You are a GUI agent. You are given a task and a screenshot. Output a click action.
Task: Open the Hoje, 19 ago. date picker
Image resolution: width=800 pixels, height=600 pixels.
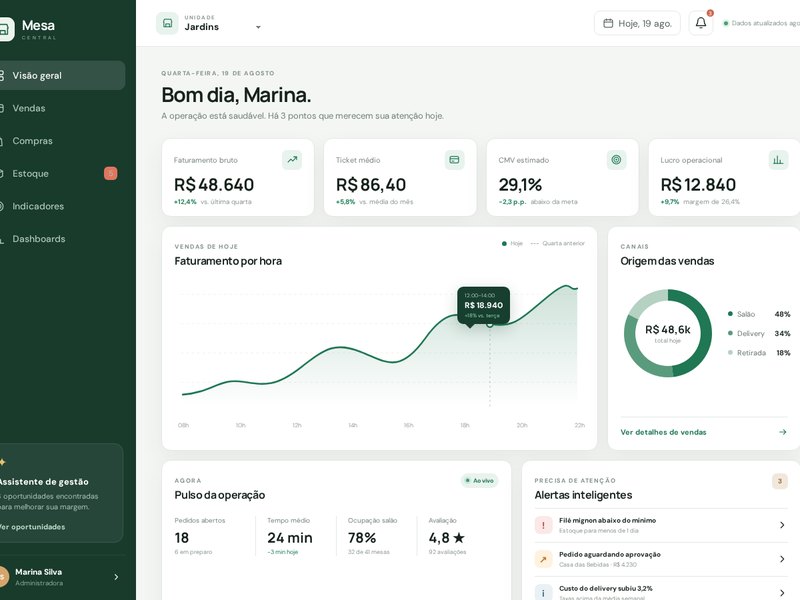point(637,23)
